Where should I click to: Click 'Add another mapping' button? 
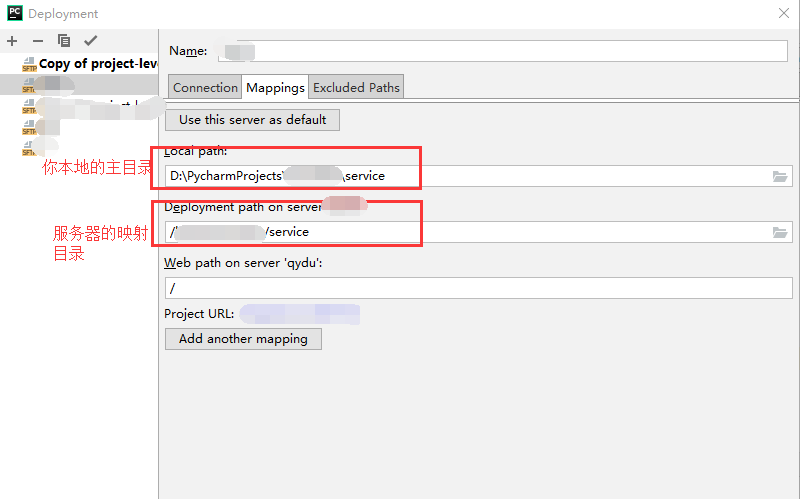coord(243,339)
